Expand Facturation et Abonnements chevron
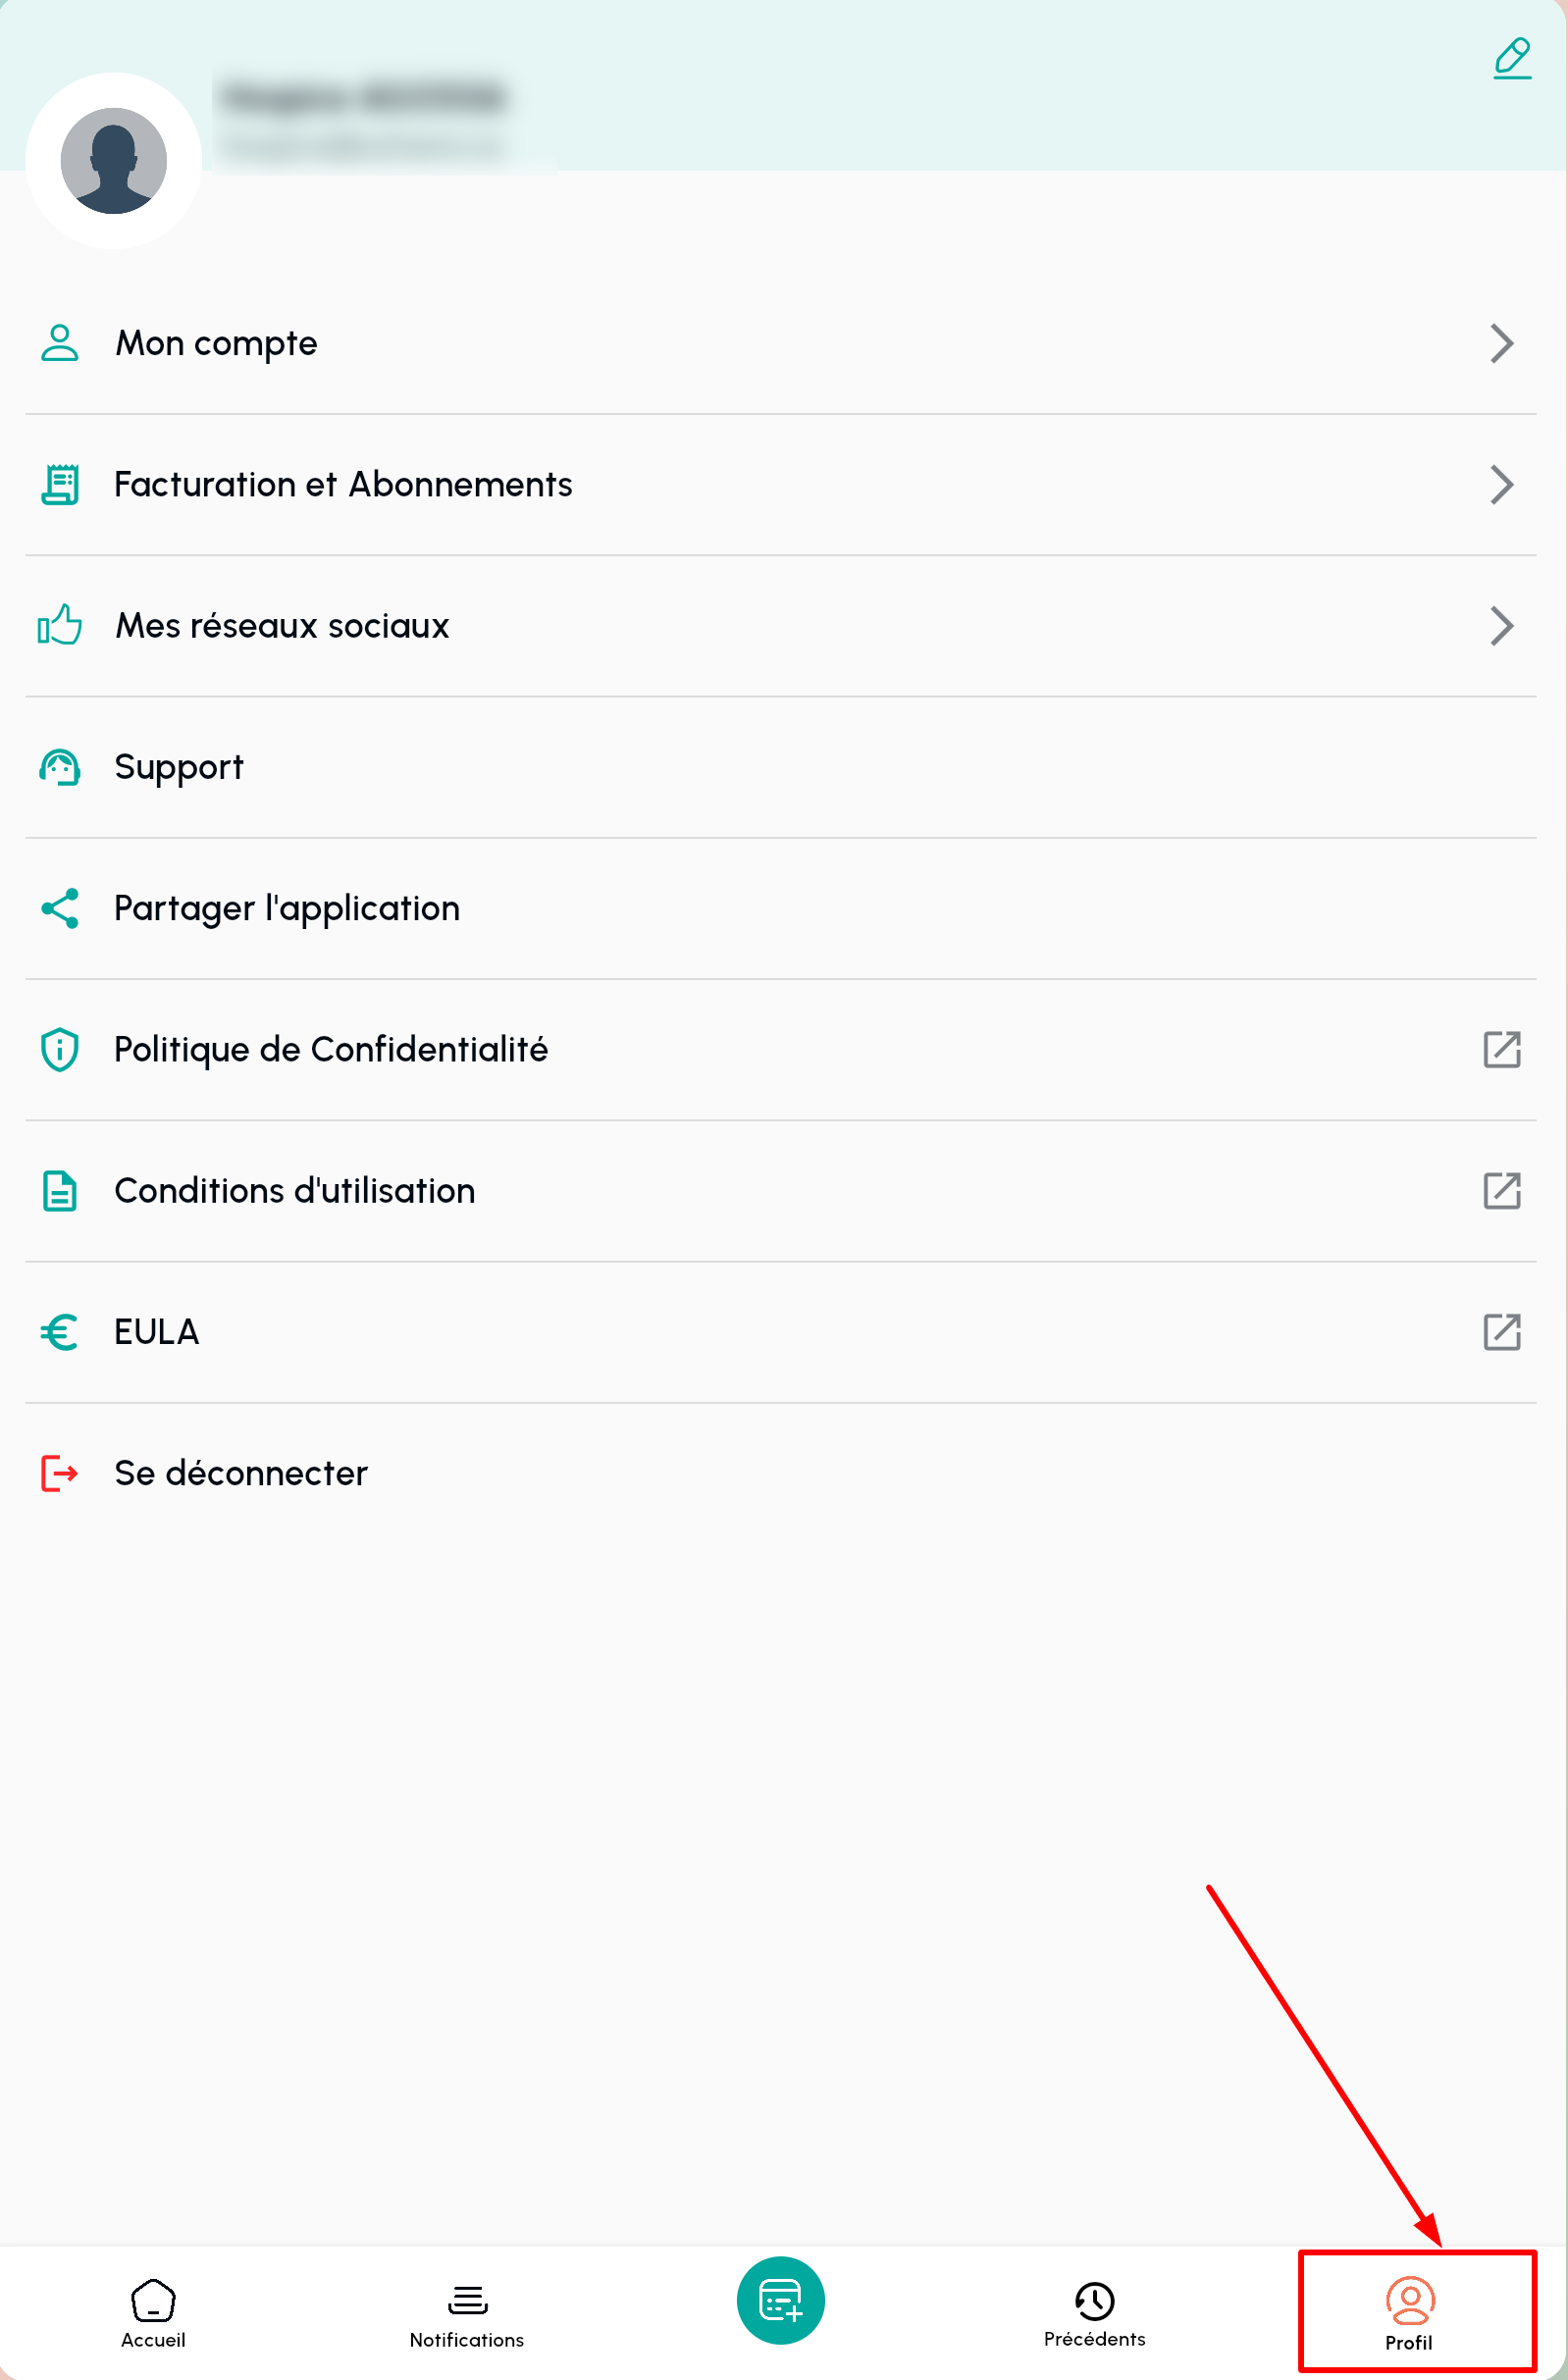Image resolution: width=1568 pixels, height=2380 pixels. [x=1500, y=485]
